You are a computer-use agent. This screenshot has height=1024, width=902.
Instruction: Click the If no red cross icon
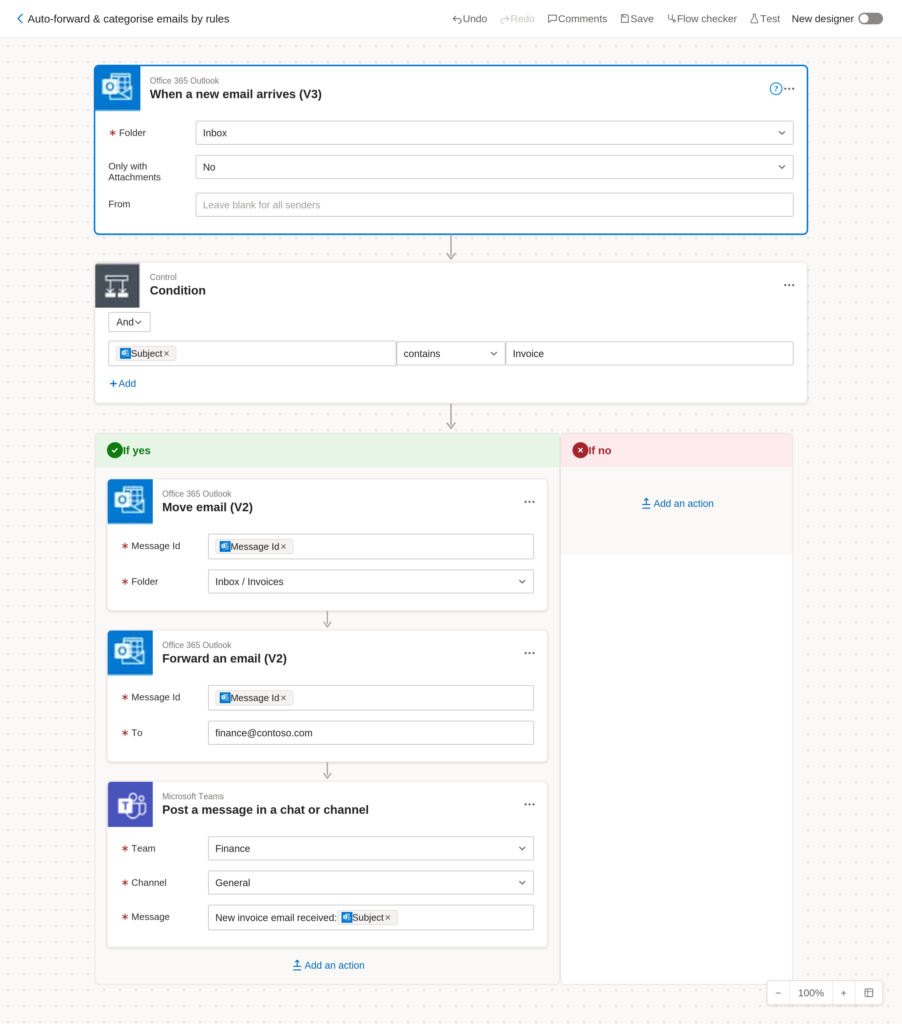click(x=580, y=450)
